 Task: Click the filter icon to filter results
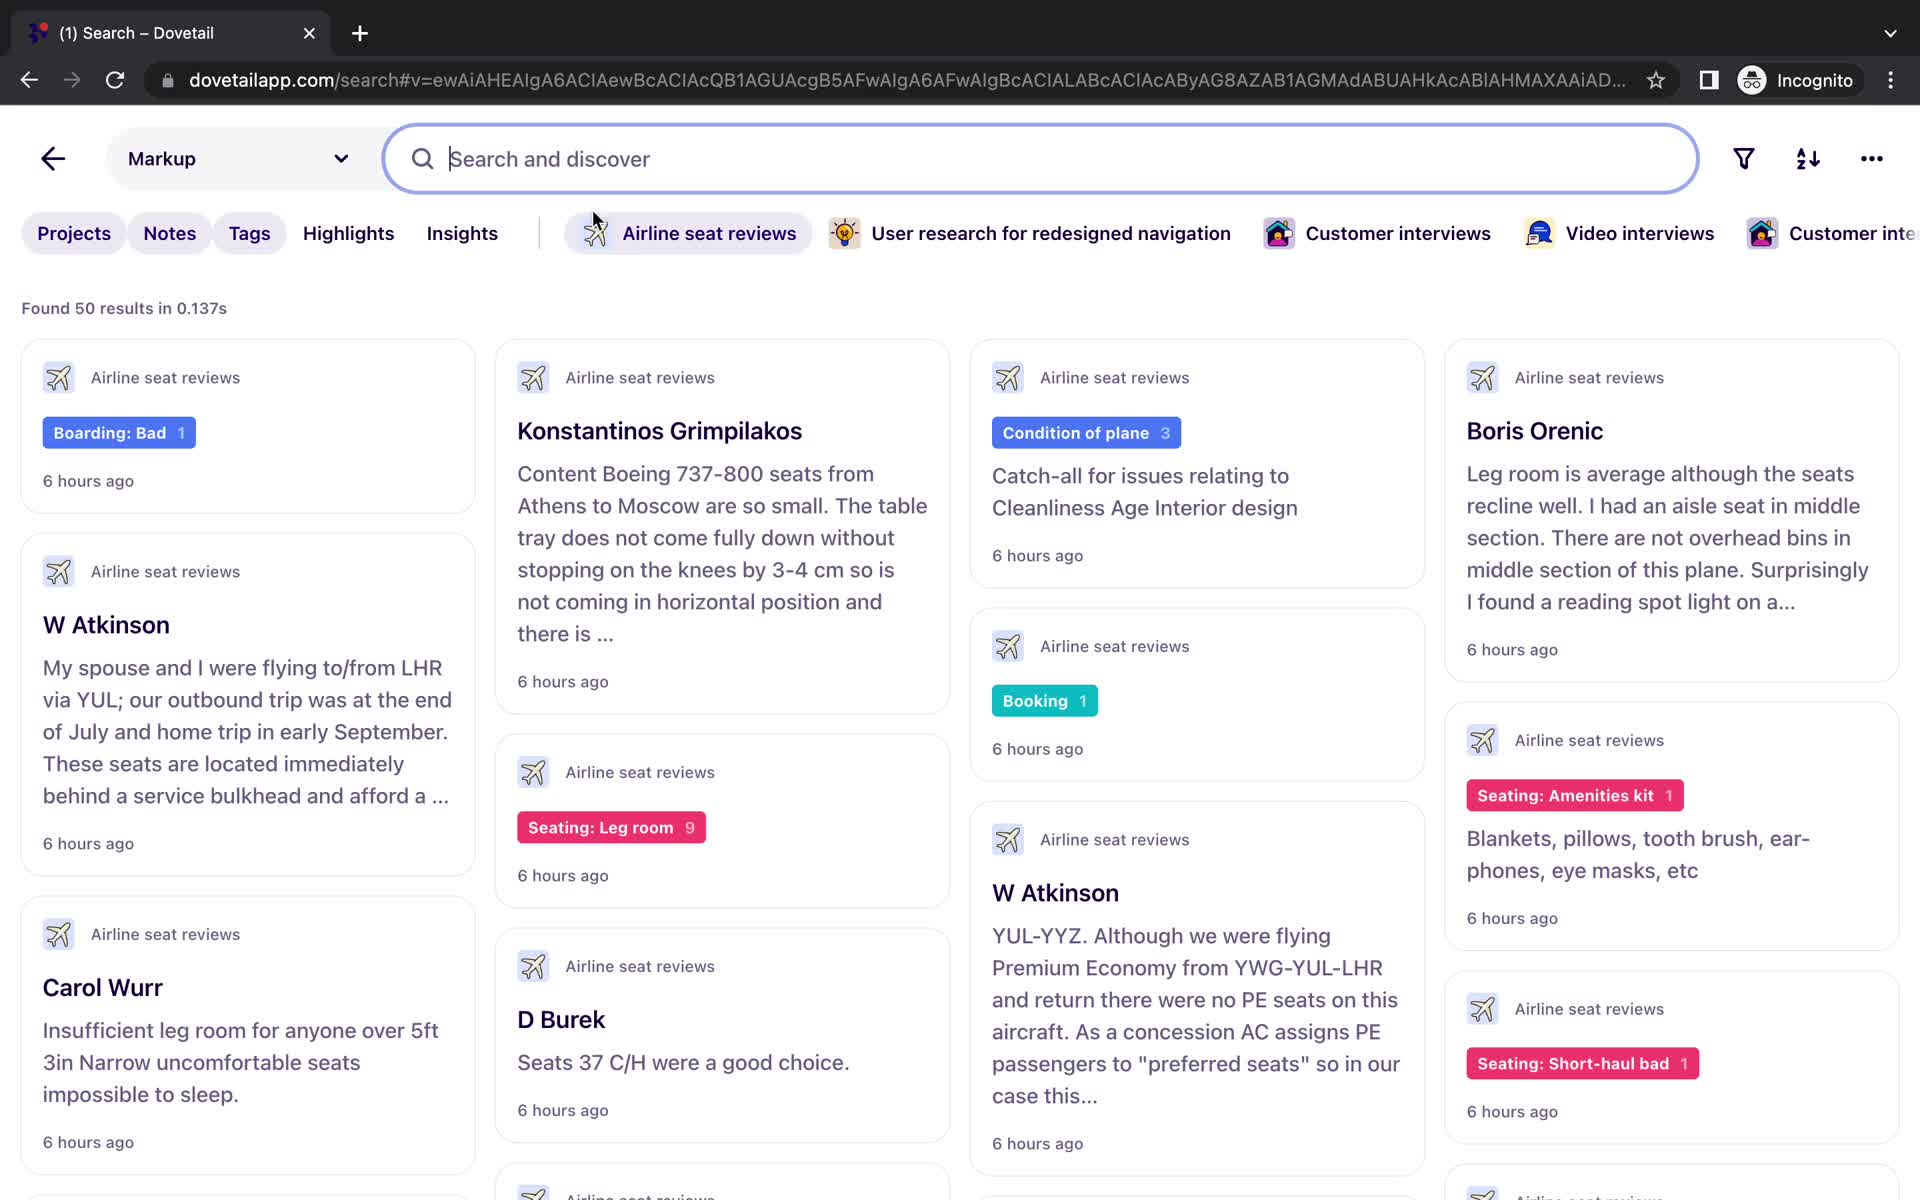pos(1743,159)
